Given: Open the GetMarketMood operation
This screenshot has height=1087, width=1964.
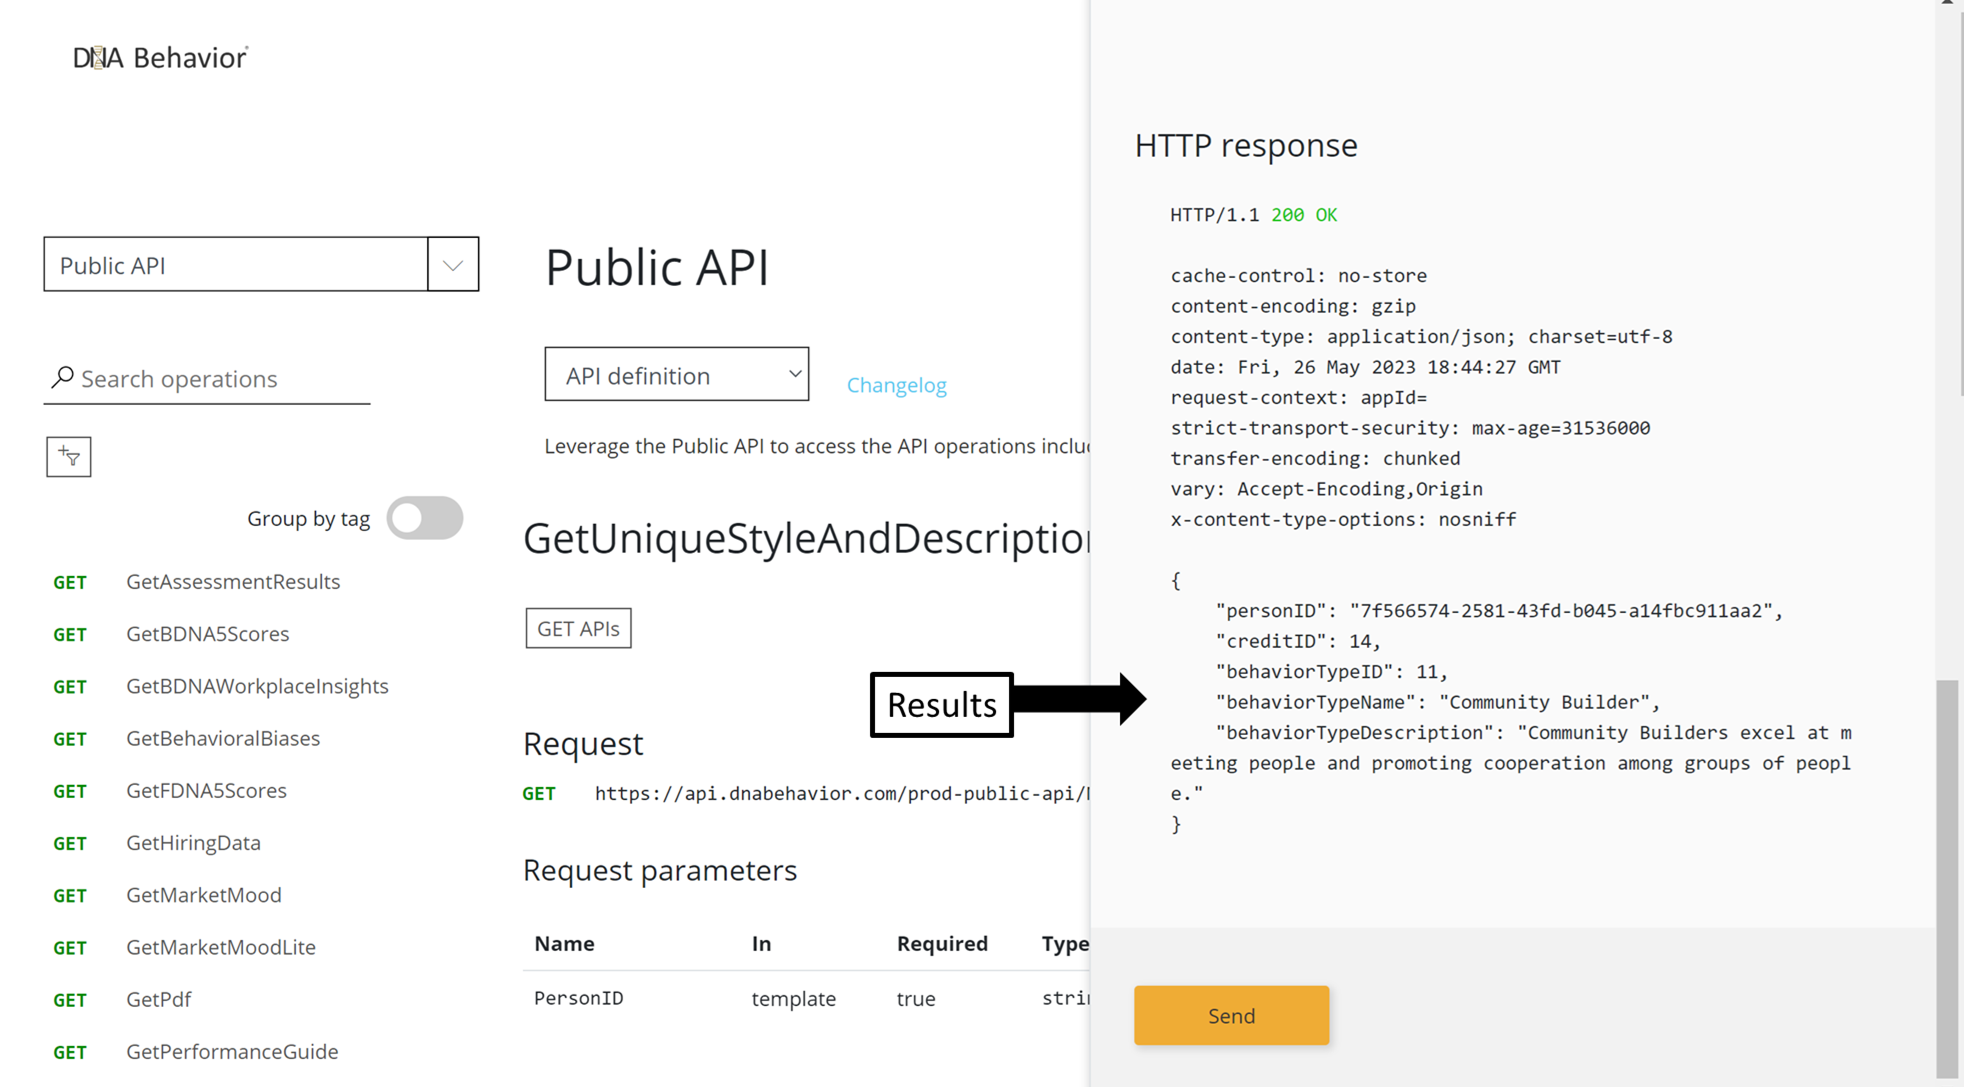Looking at the screenshot, I should tap(204, 895).
